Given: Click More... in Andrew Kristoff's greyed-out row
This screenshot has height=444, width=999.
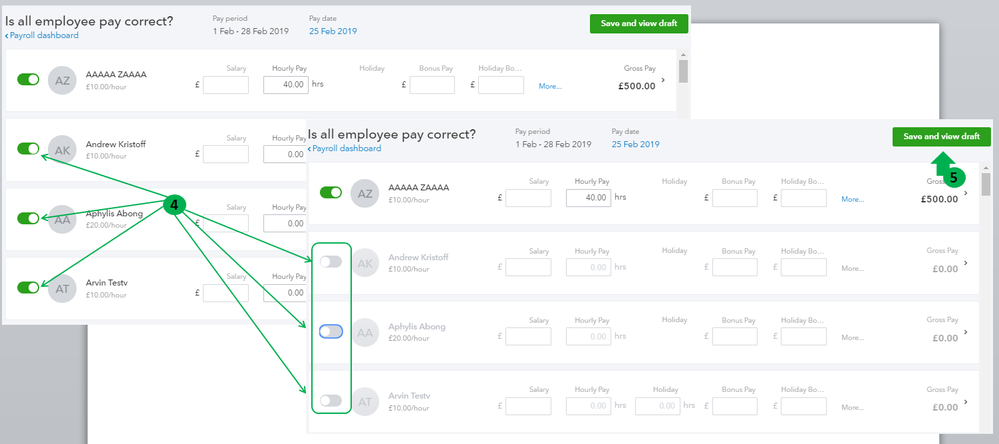Looking at the screenshot, I should tap(852, 269).
